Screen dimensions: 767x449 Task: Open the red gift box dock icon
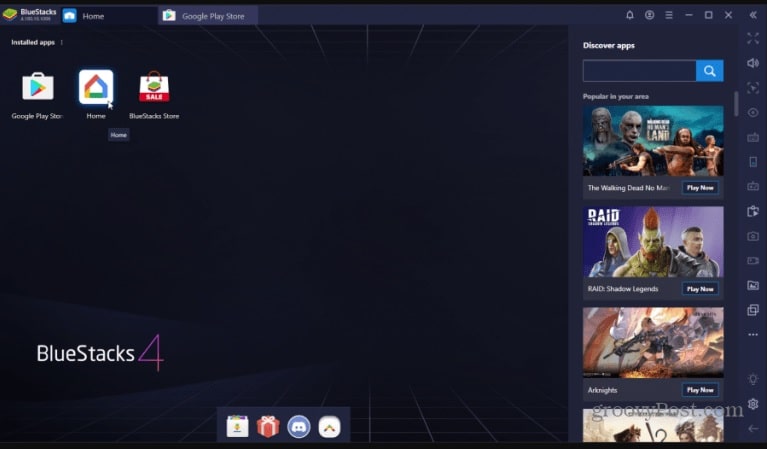pyautogui.click(x=268, y=427)
